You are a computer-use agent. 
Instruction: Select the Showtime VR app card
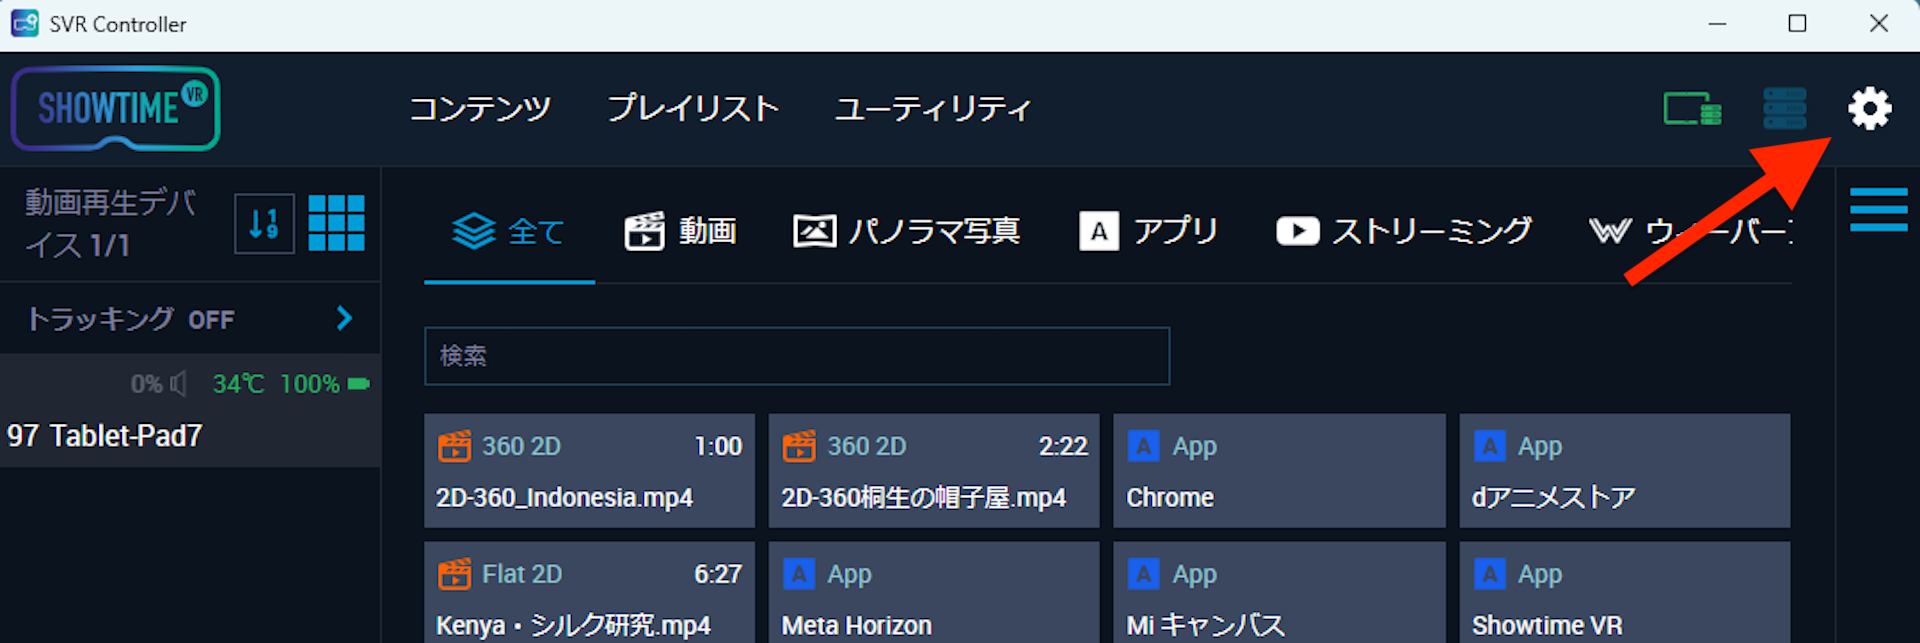tap(1625, 593)
